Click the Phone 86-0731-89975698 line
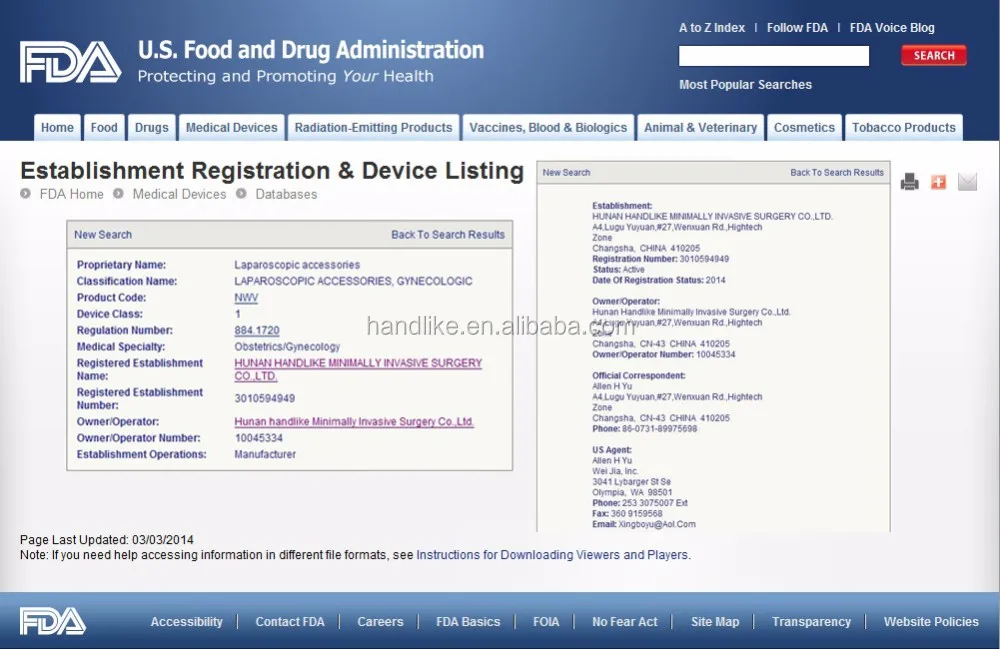 point(644,428)
